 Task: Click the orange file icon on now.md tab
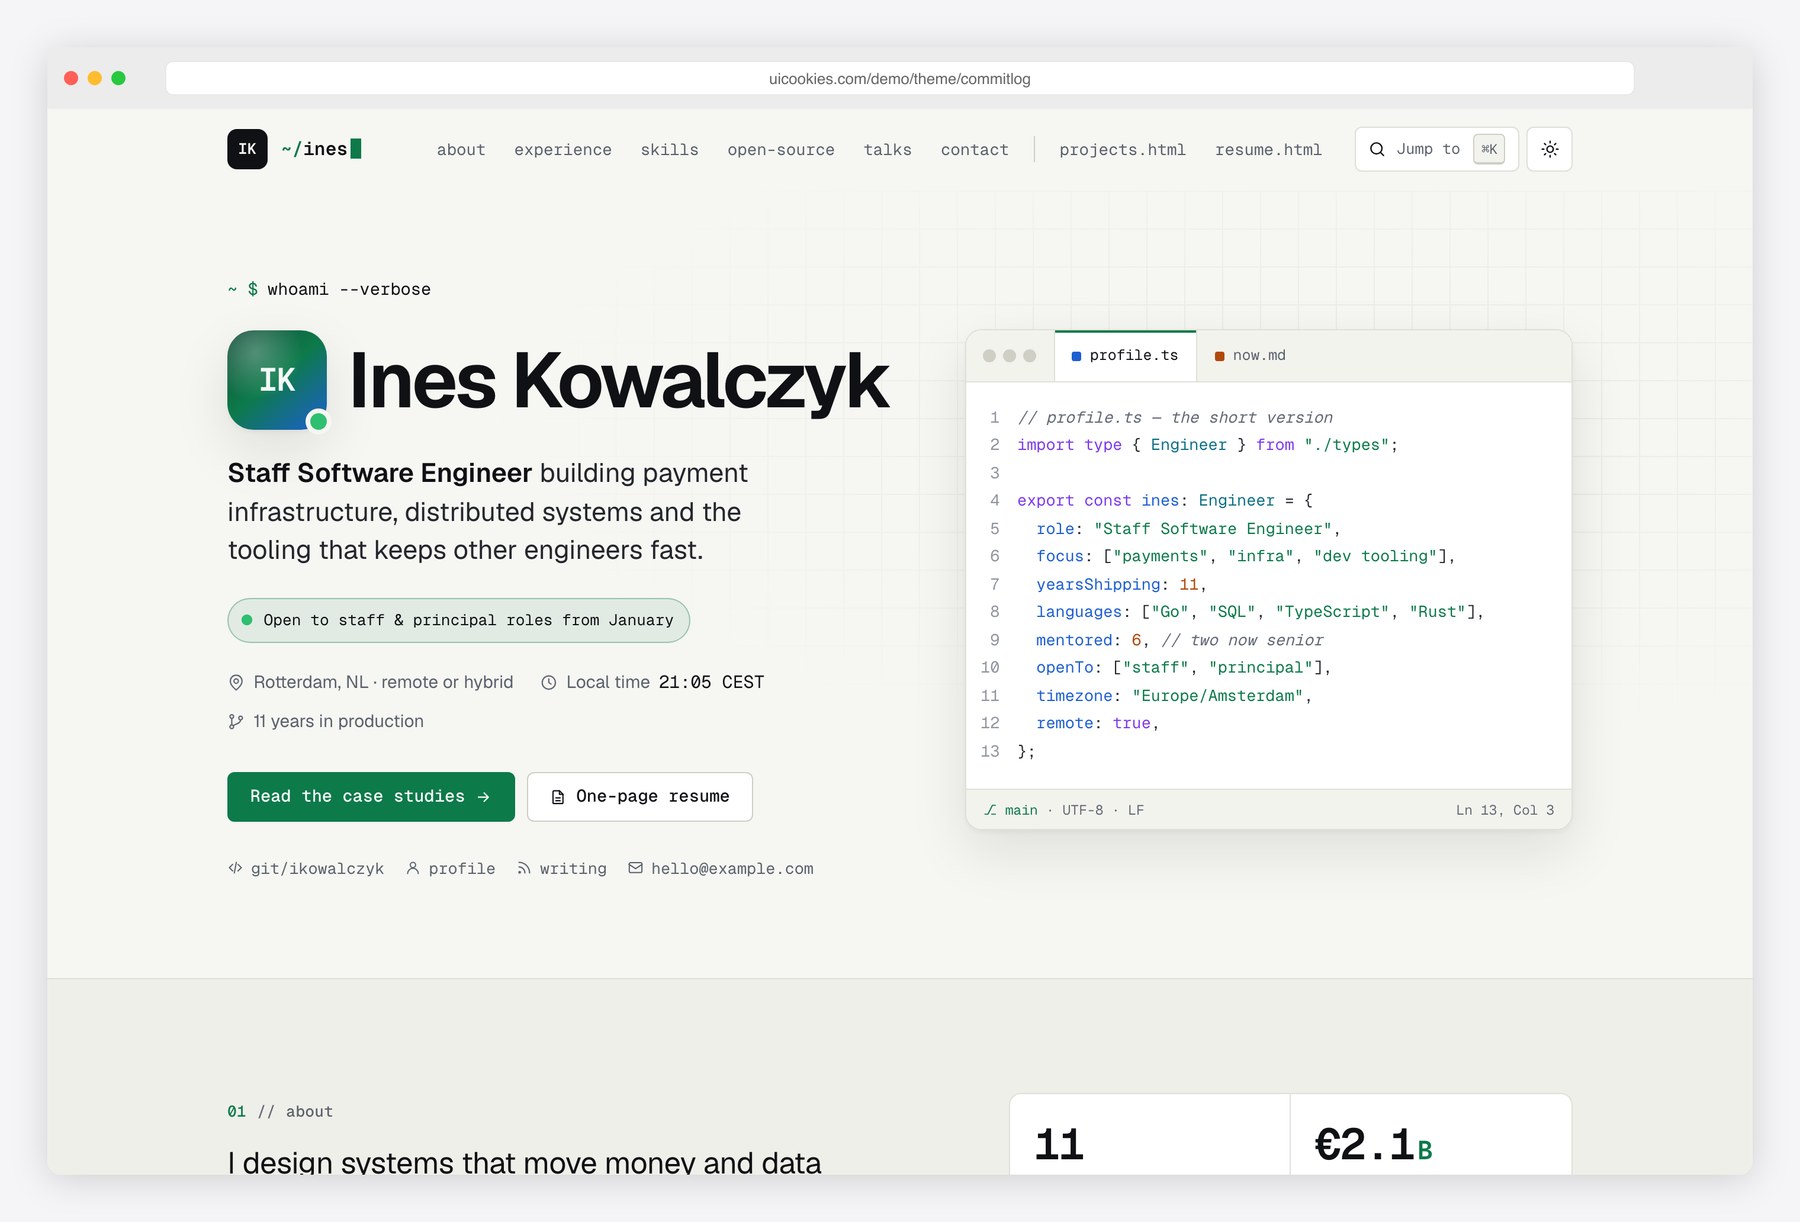pos(1219,356)
